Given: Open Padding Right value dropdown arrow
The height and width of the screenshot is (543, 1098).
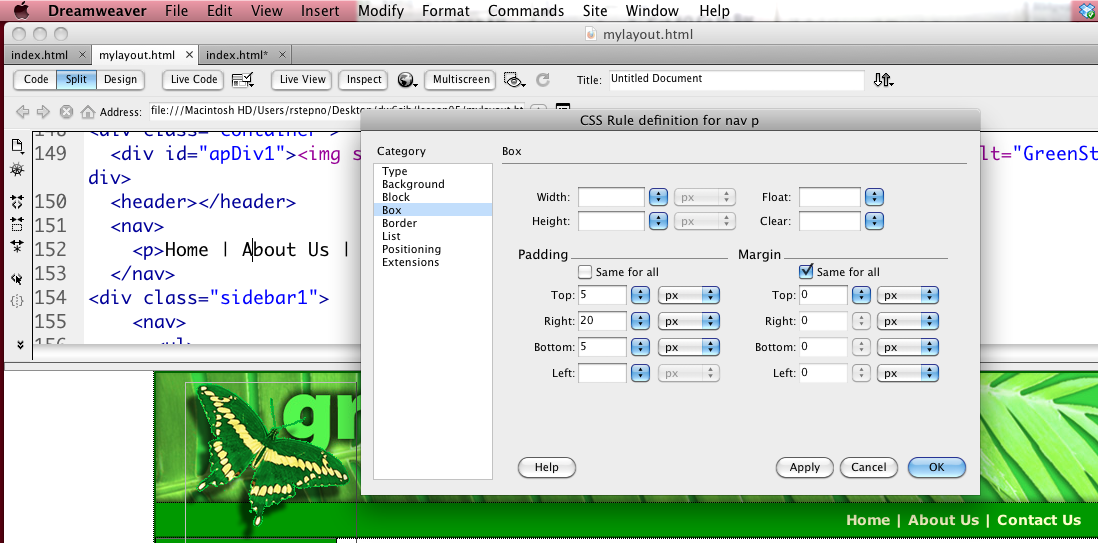Looking at the screenshot, I should click(640, 321).
